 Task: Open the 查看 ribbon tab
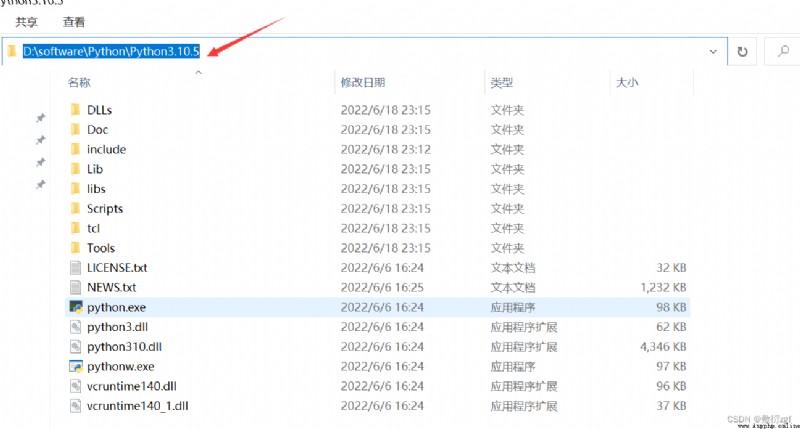[x=74, y=22]
